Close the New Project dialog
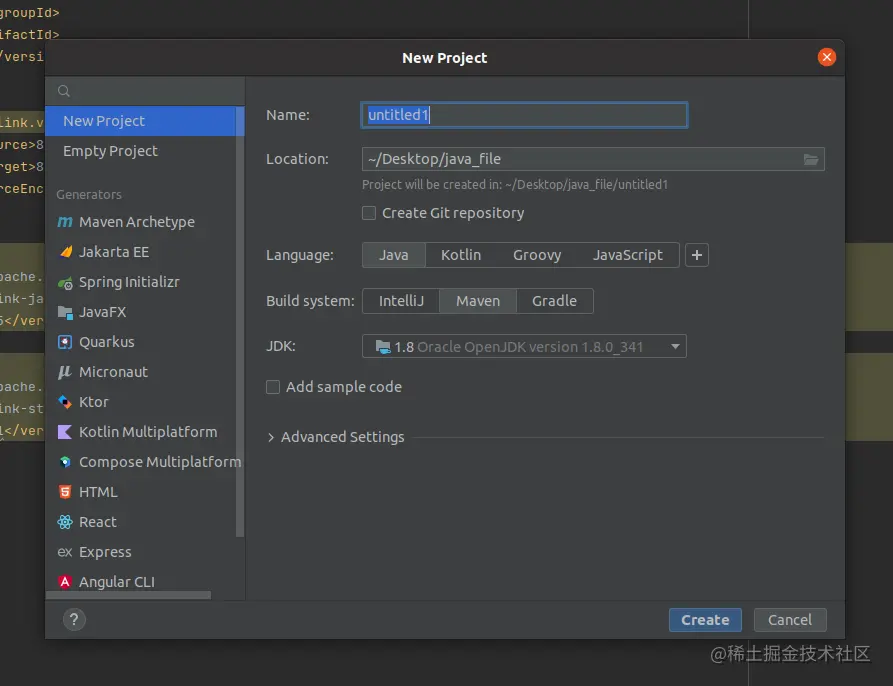The image size is (893, 686). (x=826, y=57)
